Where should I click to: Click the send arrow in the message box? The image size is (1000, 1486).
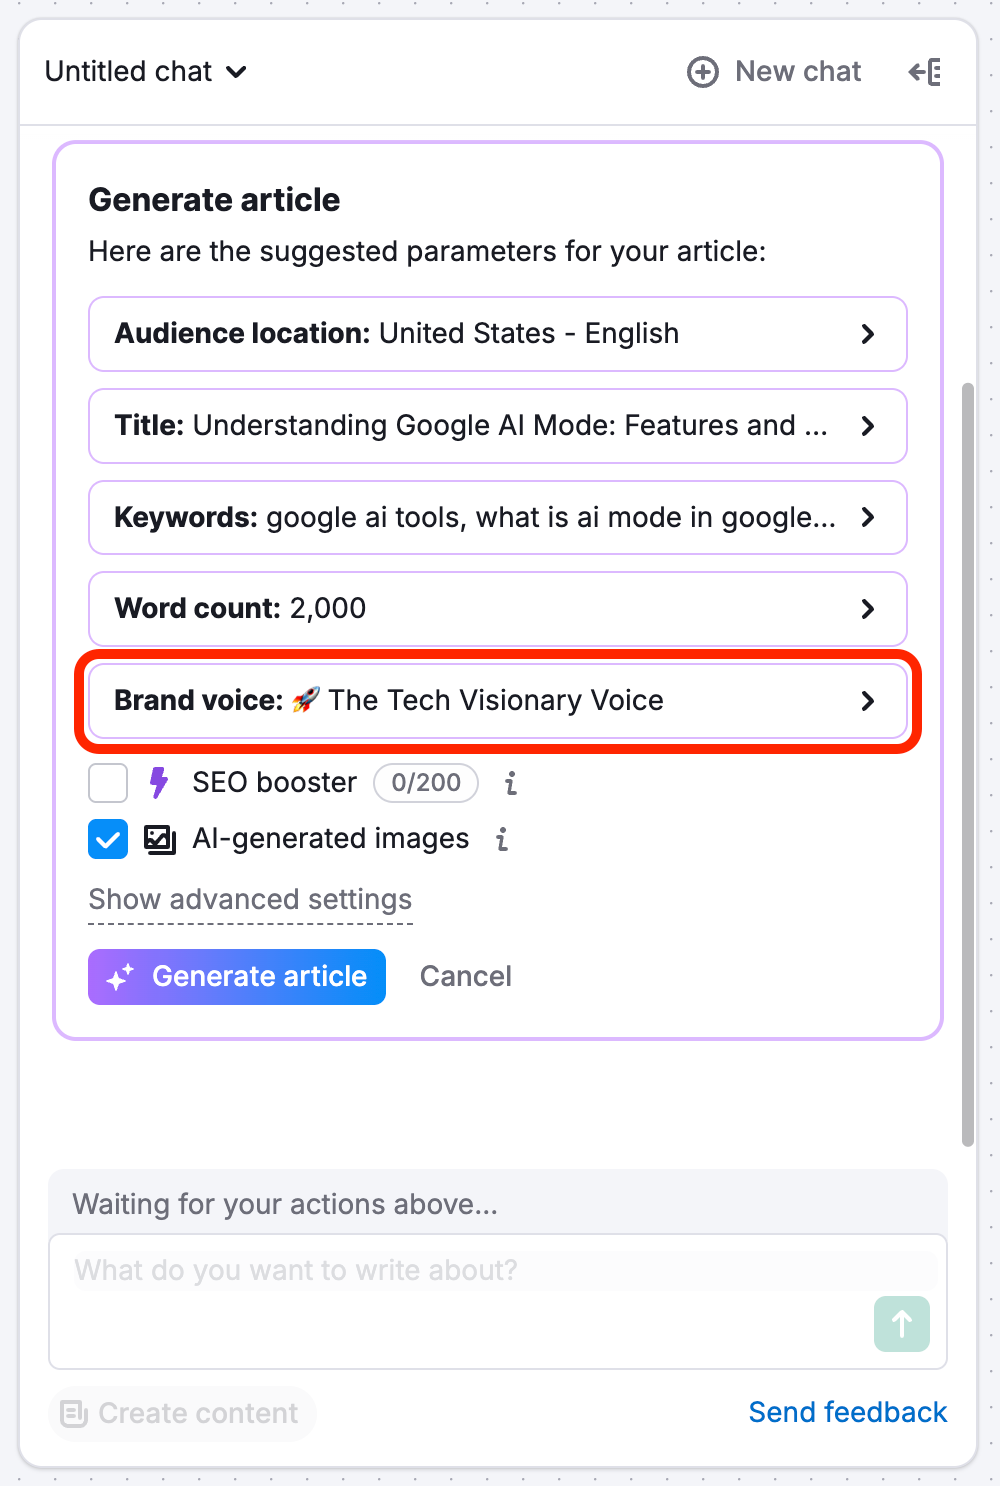[901, 1324]
